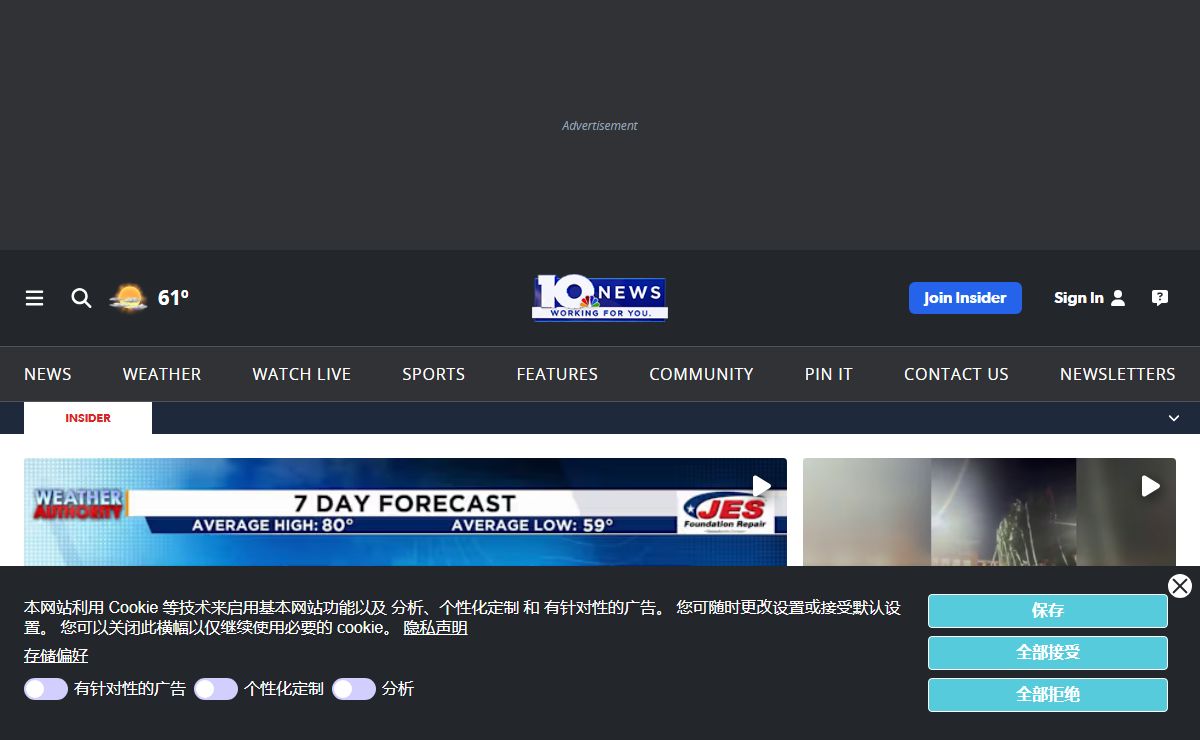
Task: Open the NEWS menu
Action: (48, 374)
